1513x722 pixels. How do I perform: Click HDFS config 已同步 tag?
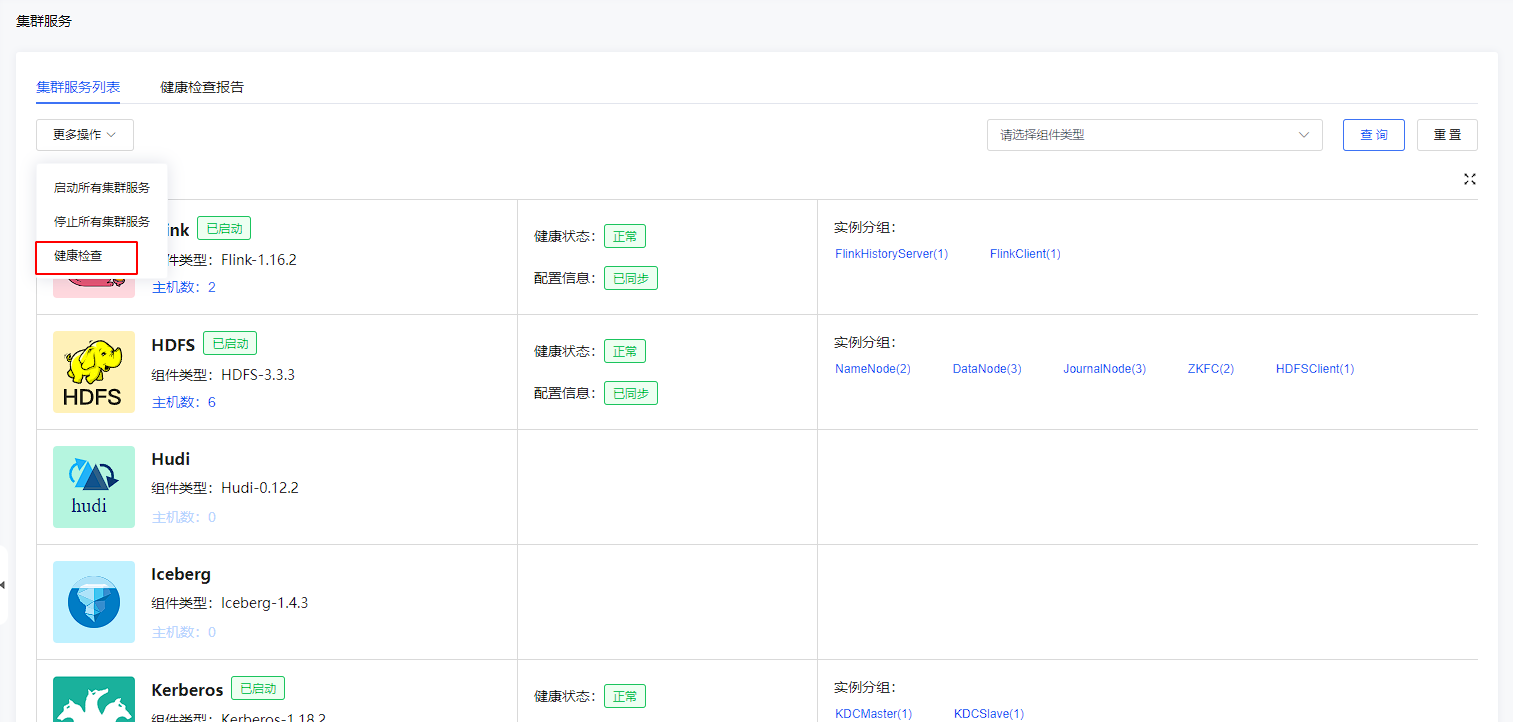coord(631,393)
